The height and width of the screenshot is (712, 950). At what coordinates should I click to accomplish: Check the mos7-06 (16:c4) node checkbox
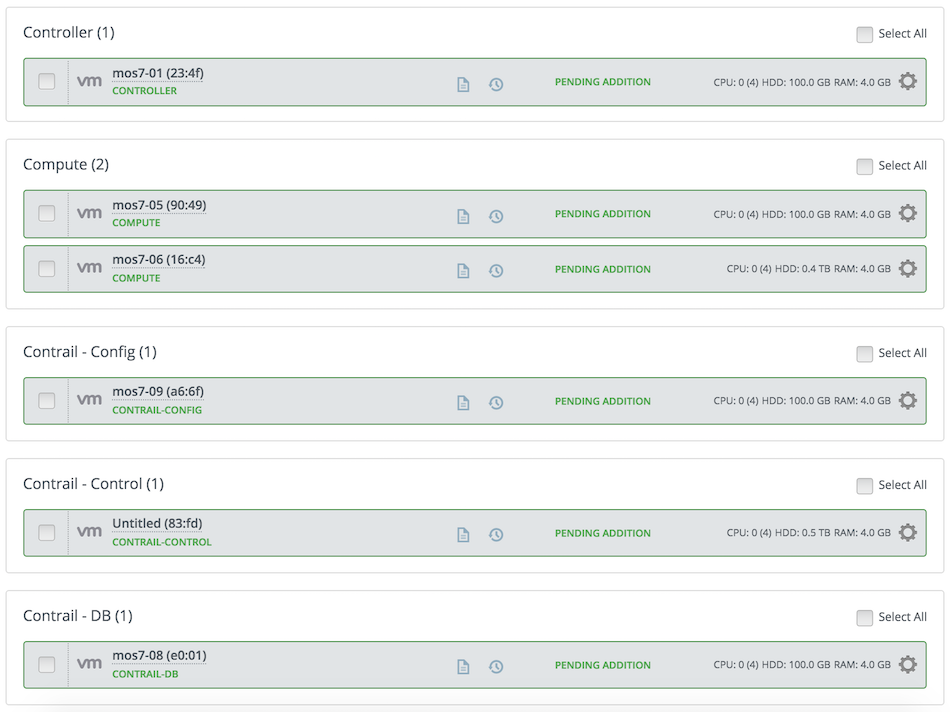tap(47, 268)
